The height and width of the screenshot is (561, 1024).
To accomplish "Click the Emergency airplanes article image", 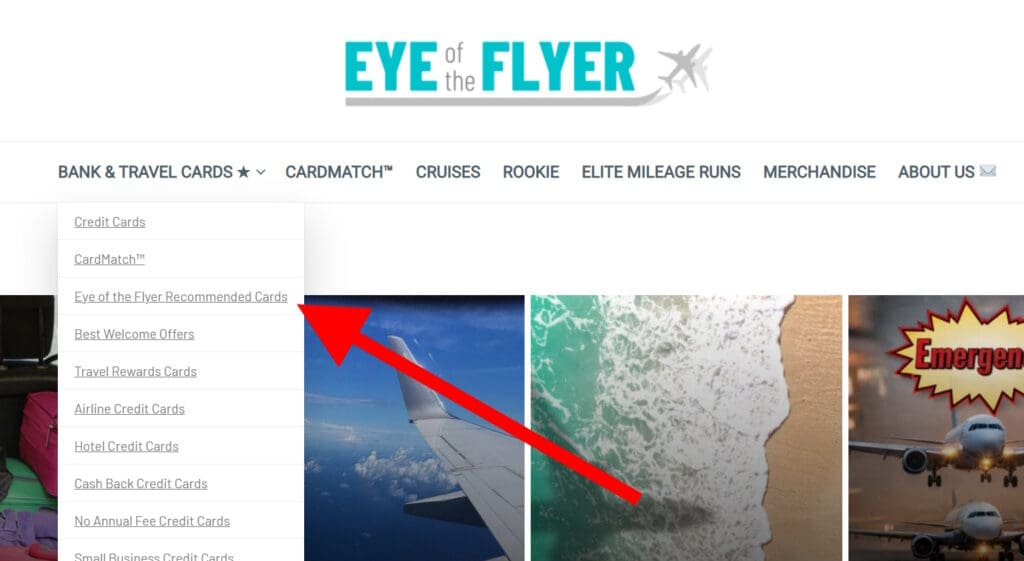I will 936,428.
